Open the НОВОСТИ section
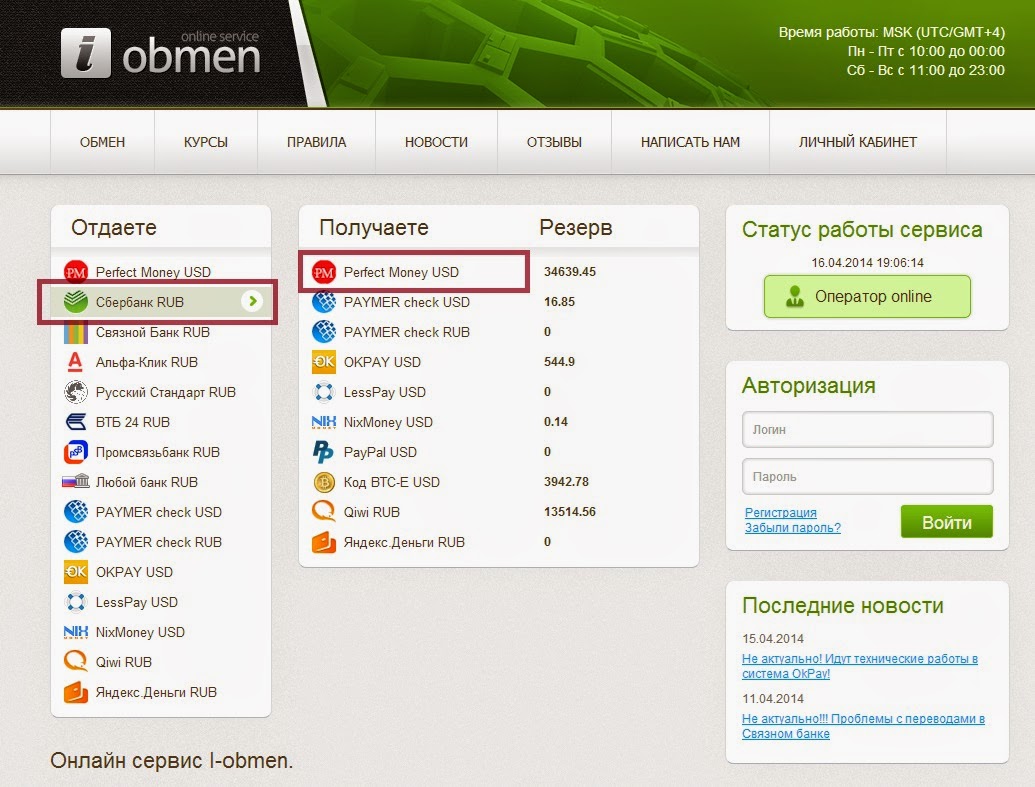 coord(435,141)
